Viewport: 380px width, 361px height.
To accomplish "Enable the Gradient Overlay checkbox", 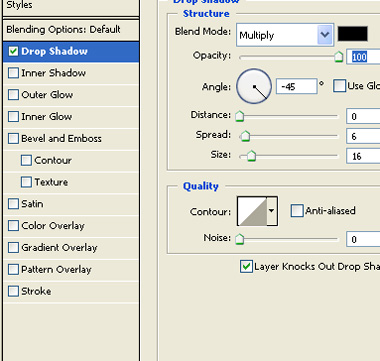I will (13, 248).
